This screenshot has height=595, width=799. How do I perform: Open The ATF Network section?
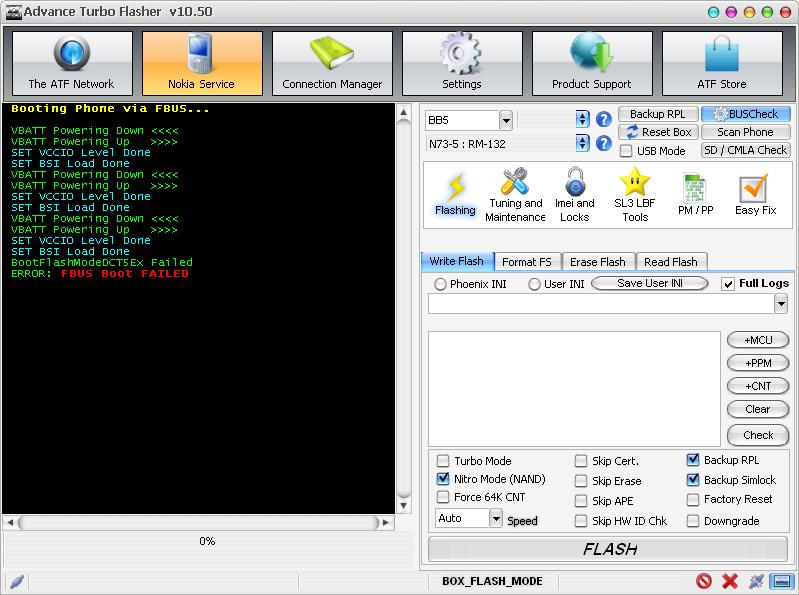(x=72, y=63)
